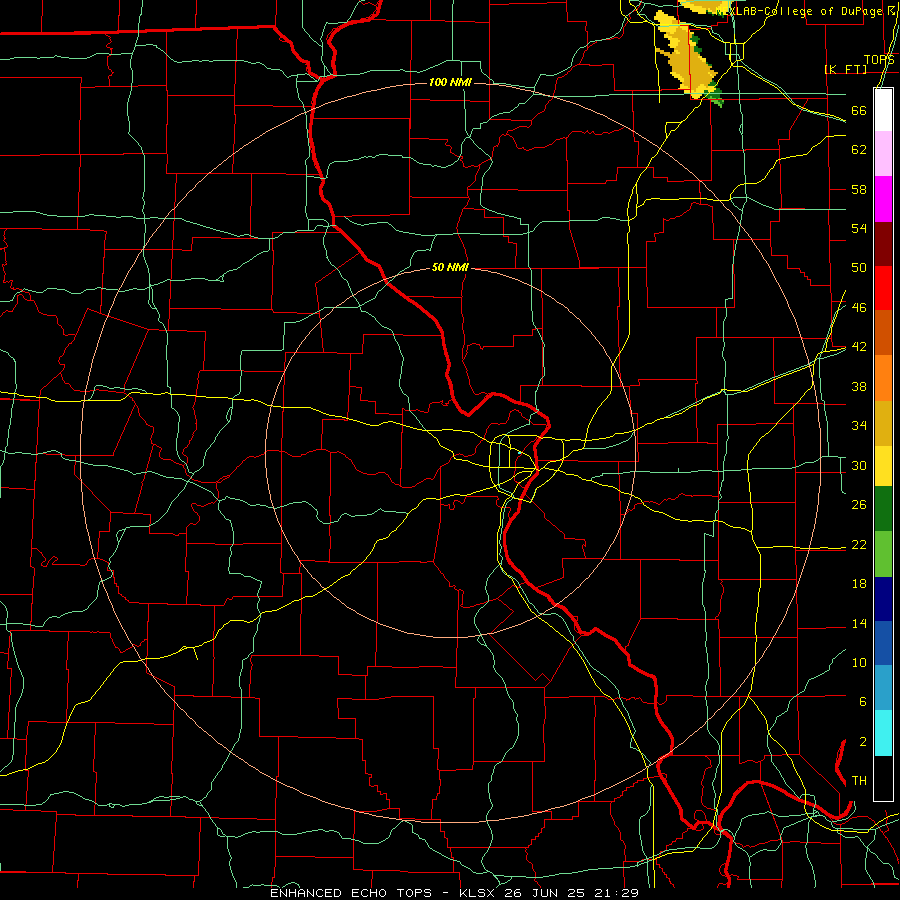Viewport: 900px width, 900px height.
Task: Click the 54 legend value
Action: (859, 228)
